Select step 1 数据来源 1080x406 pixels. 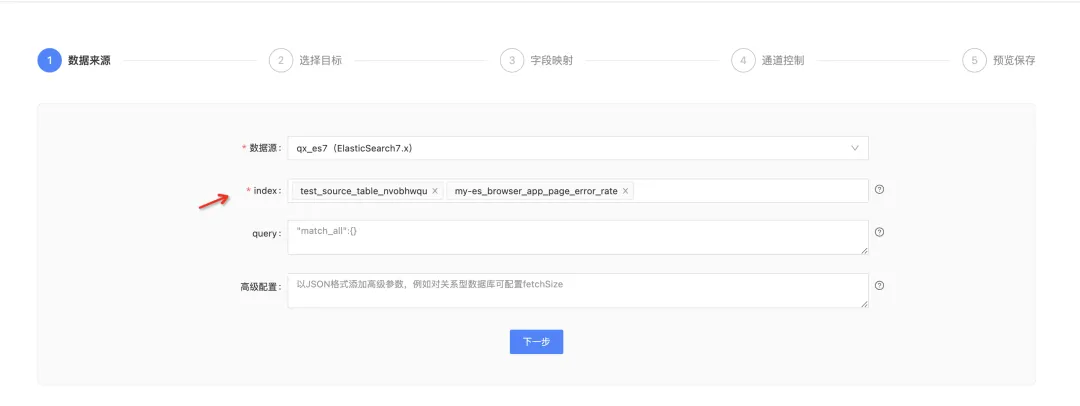tap(74, 60)
